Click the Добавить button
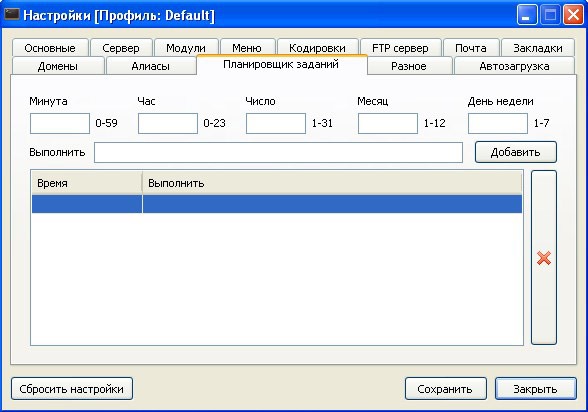The width and height of the screenshot is (588, 412). (516, 152)
